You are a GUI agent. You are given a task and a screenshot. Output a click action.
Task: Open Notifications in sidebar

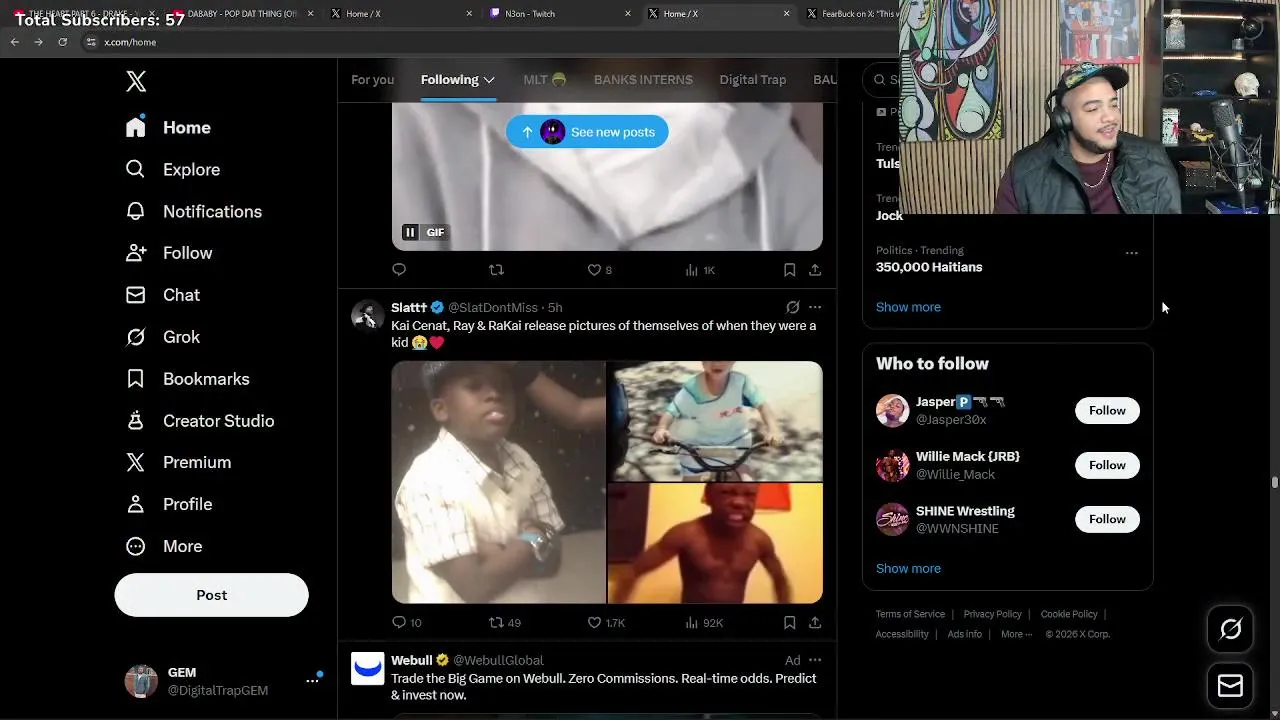click(193, 211)
